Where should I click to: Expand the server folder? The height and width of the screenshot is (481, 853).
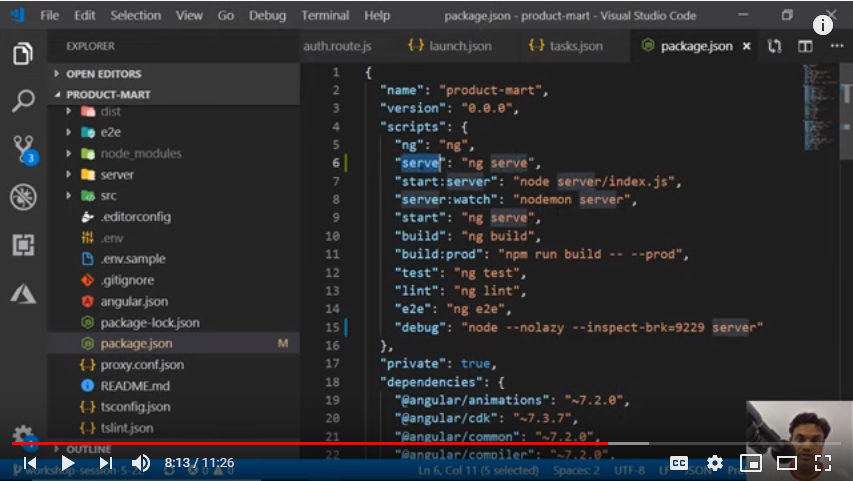click(116, 174)
